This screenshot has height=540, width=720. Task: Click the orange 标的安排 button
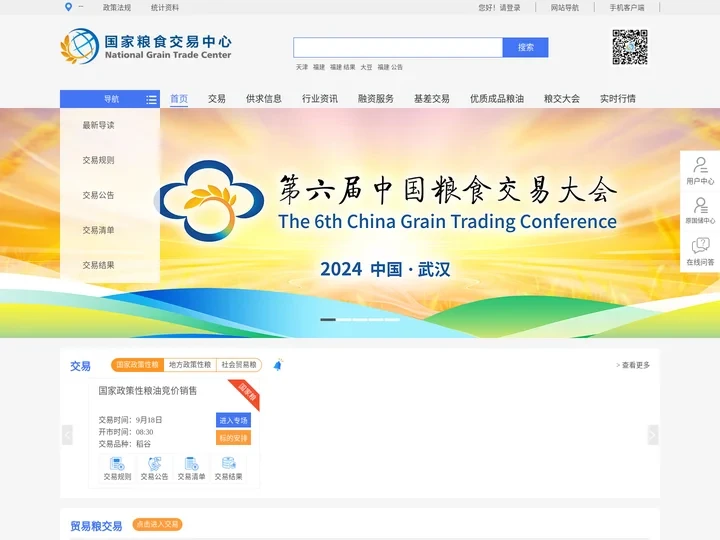(x=233, y=438)
